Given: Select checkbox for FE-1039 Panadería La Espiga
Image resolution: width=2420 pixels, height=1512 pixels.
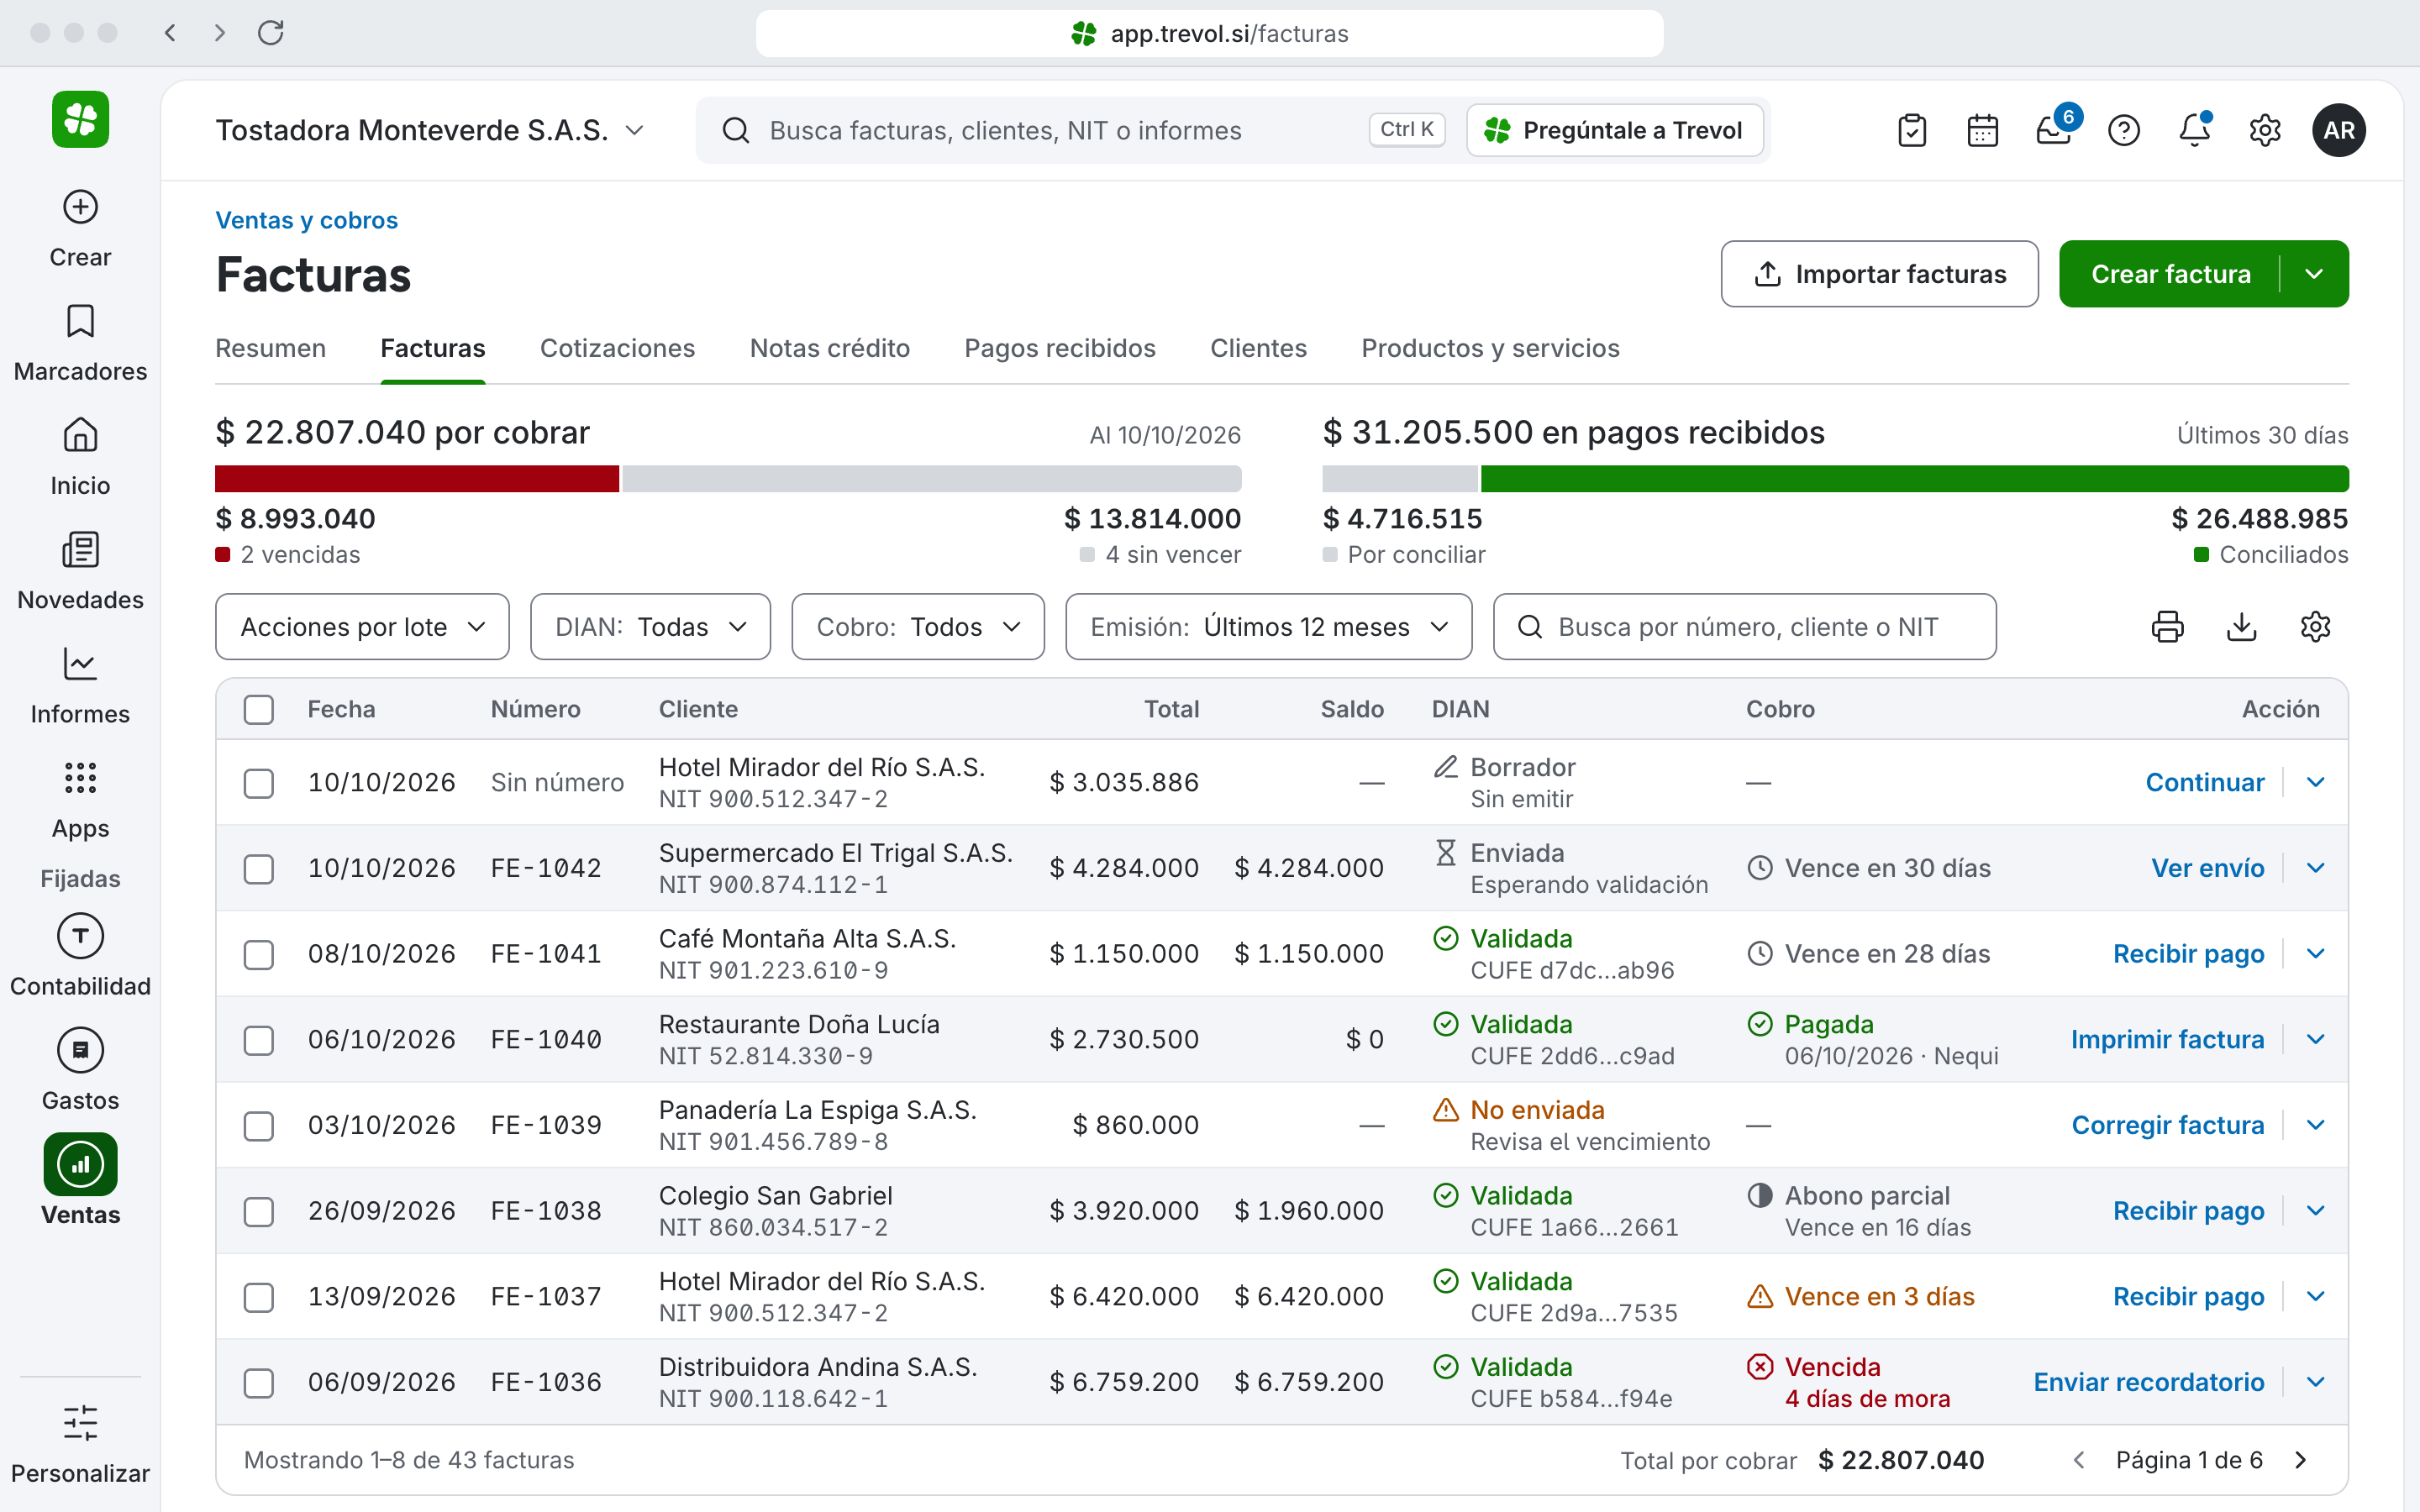Looking at the screenshot, I should tap(259, 1125).
